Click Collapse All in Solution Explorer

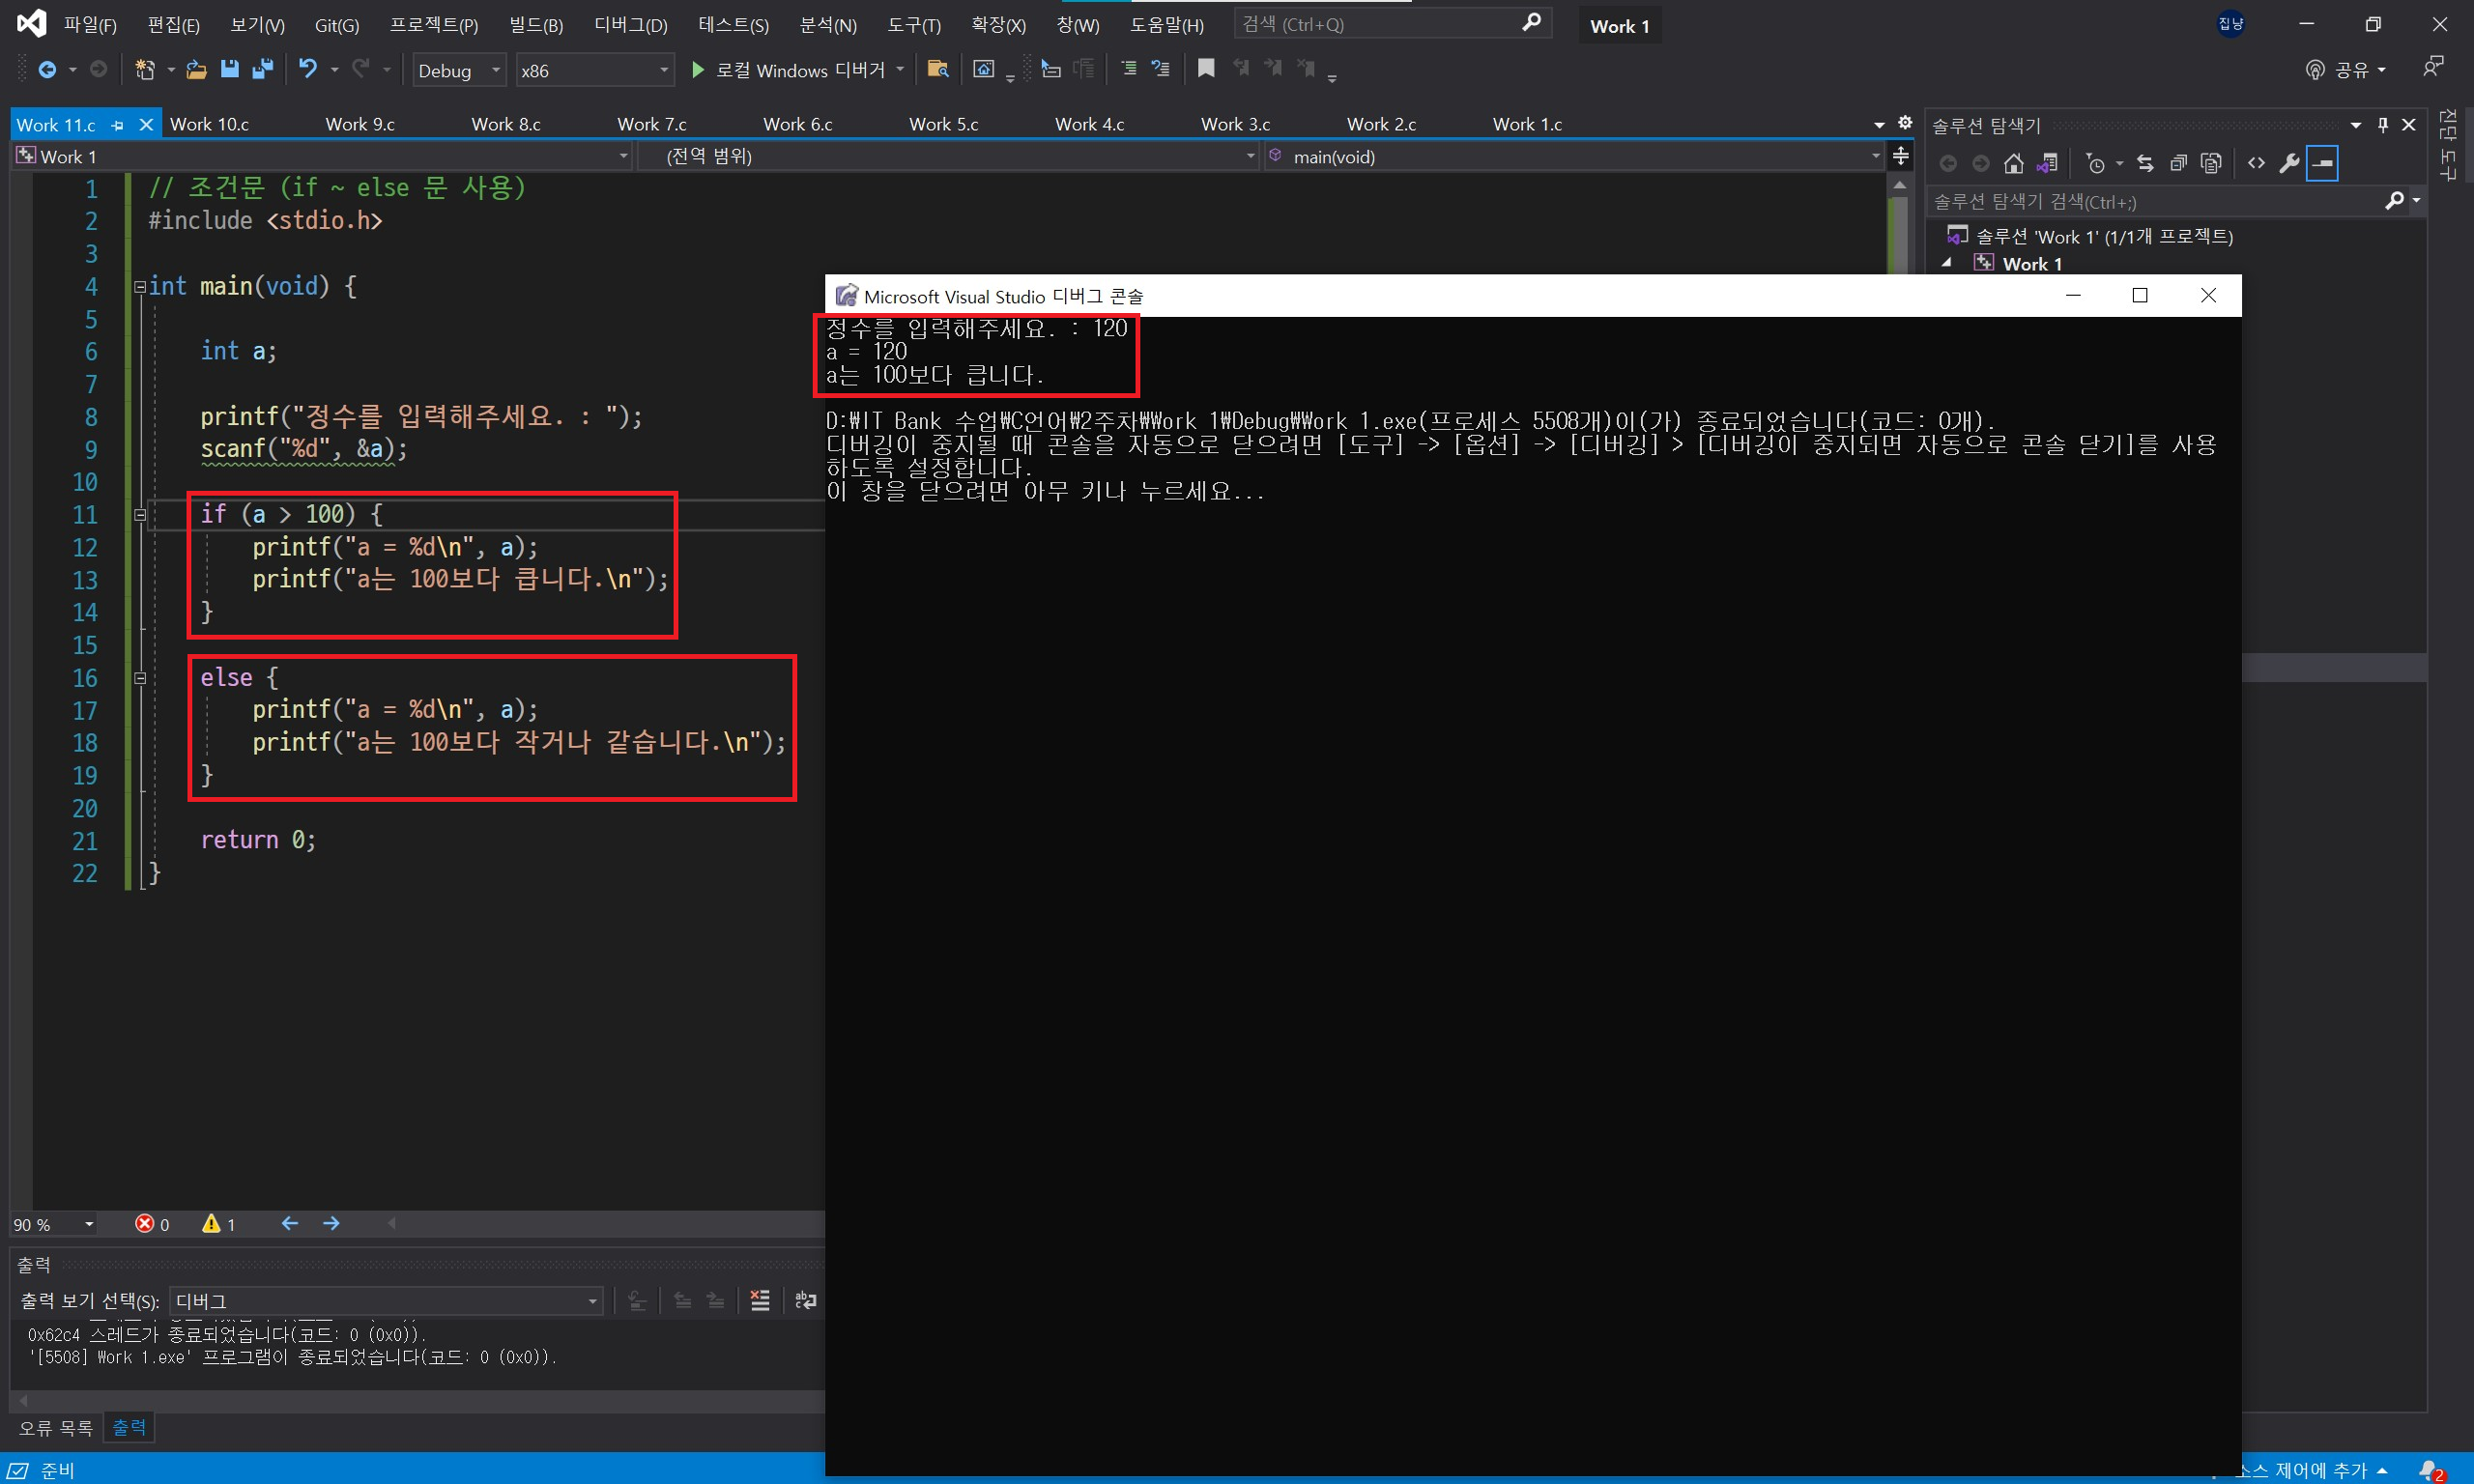(x=2178, y=163)
